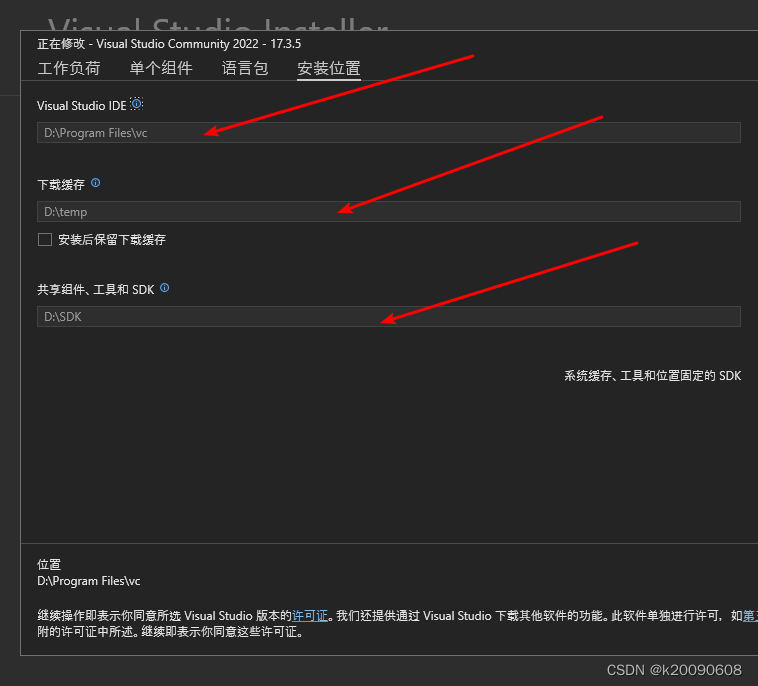Click the info icon beside 共享组件、工具和 SDK
Viewport: 758px width, 686px height.
tap(164, 288)
